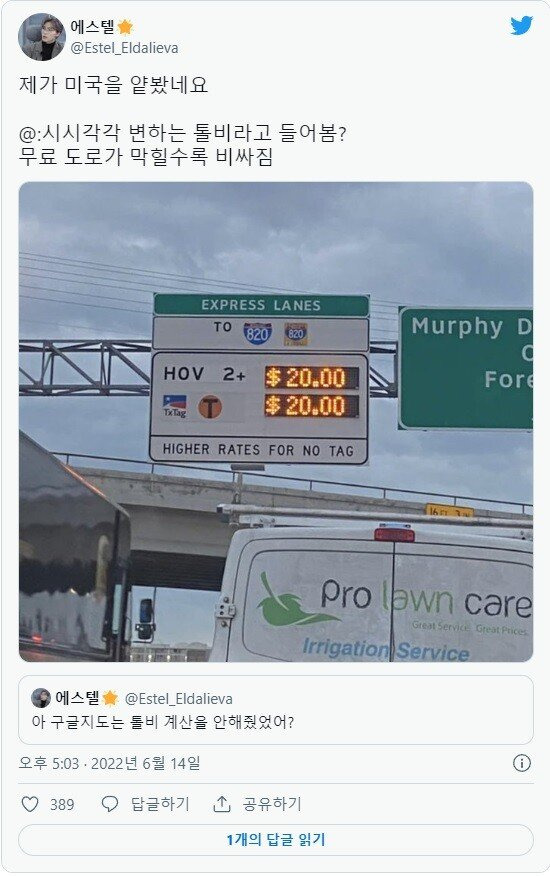The image size is (550, 876).
Task: Click the 답글하기 reply label
Action: click(160, 804)
